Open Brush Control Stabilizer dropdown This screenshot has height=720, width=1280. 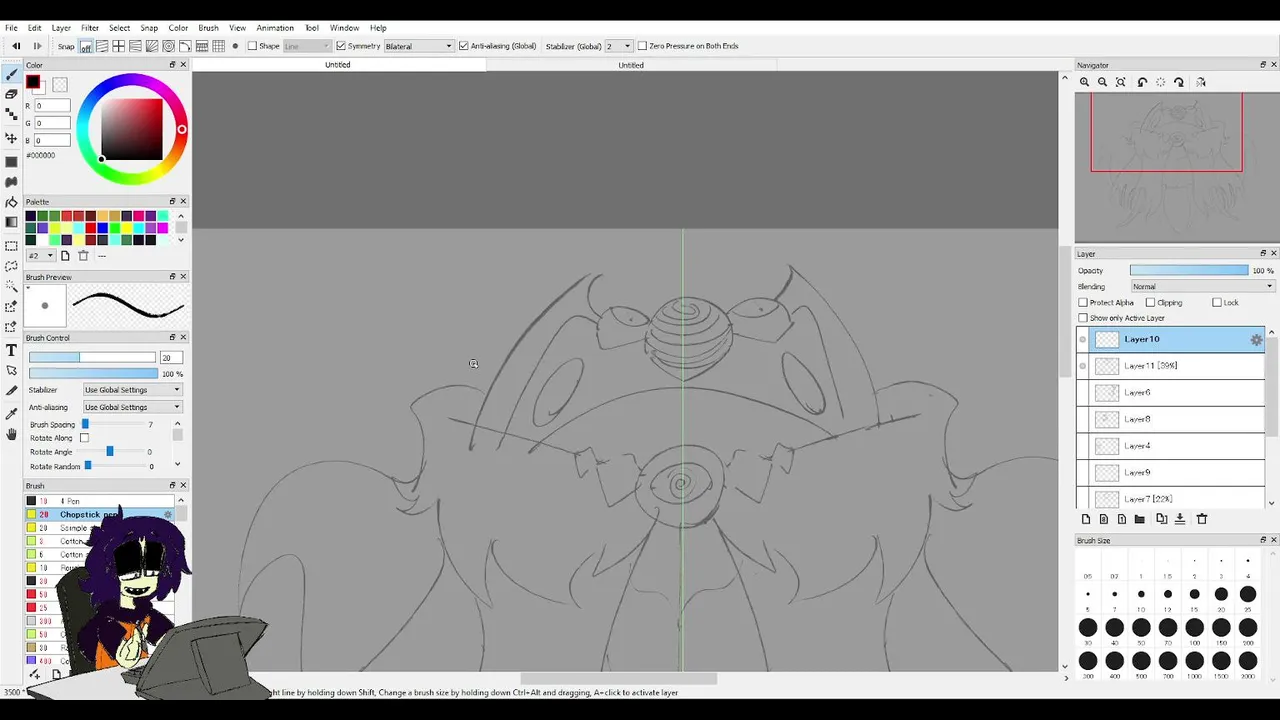click(x=133, y=390)
